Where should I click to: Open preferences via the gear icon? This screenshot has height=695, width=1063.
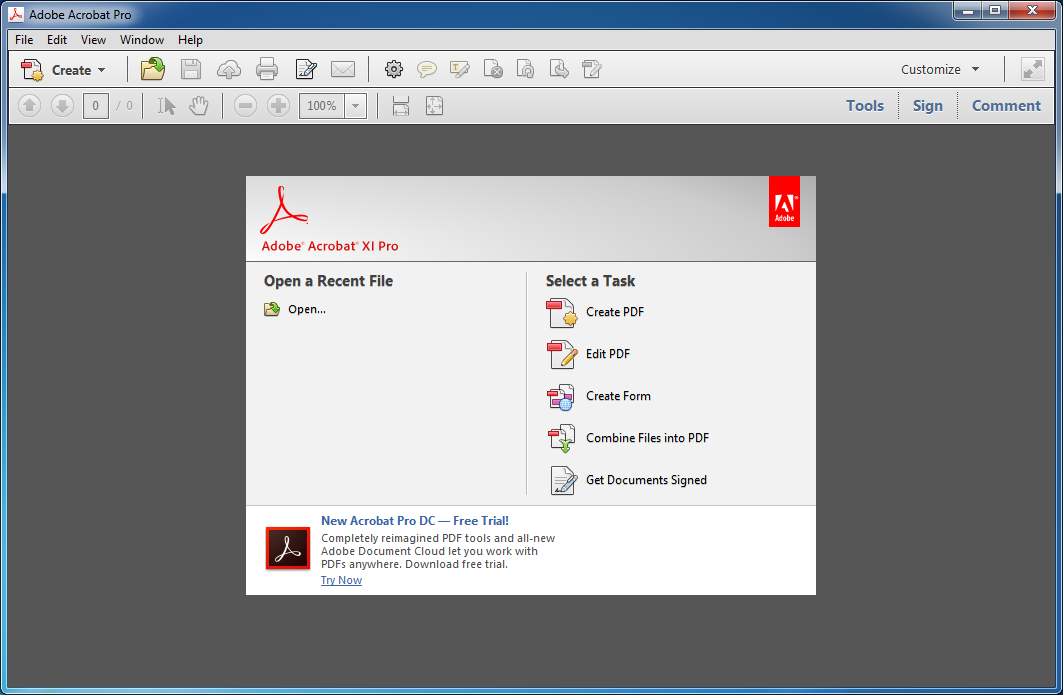click(x=393, y=69)
